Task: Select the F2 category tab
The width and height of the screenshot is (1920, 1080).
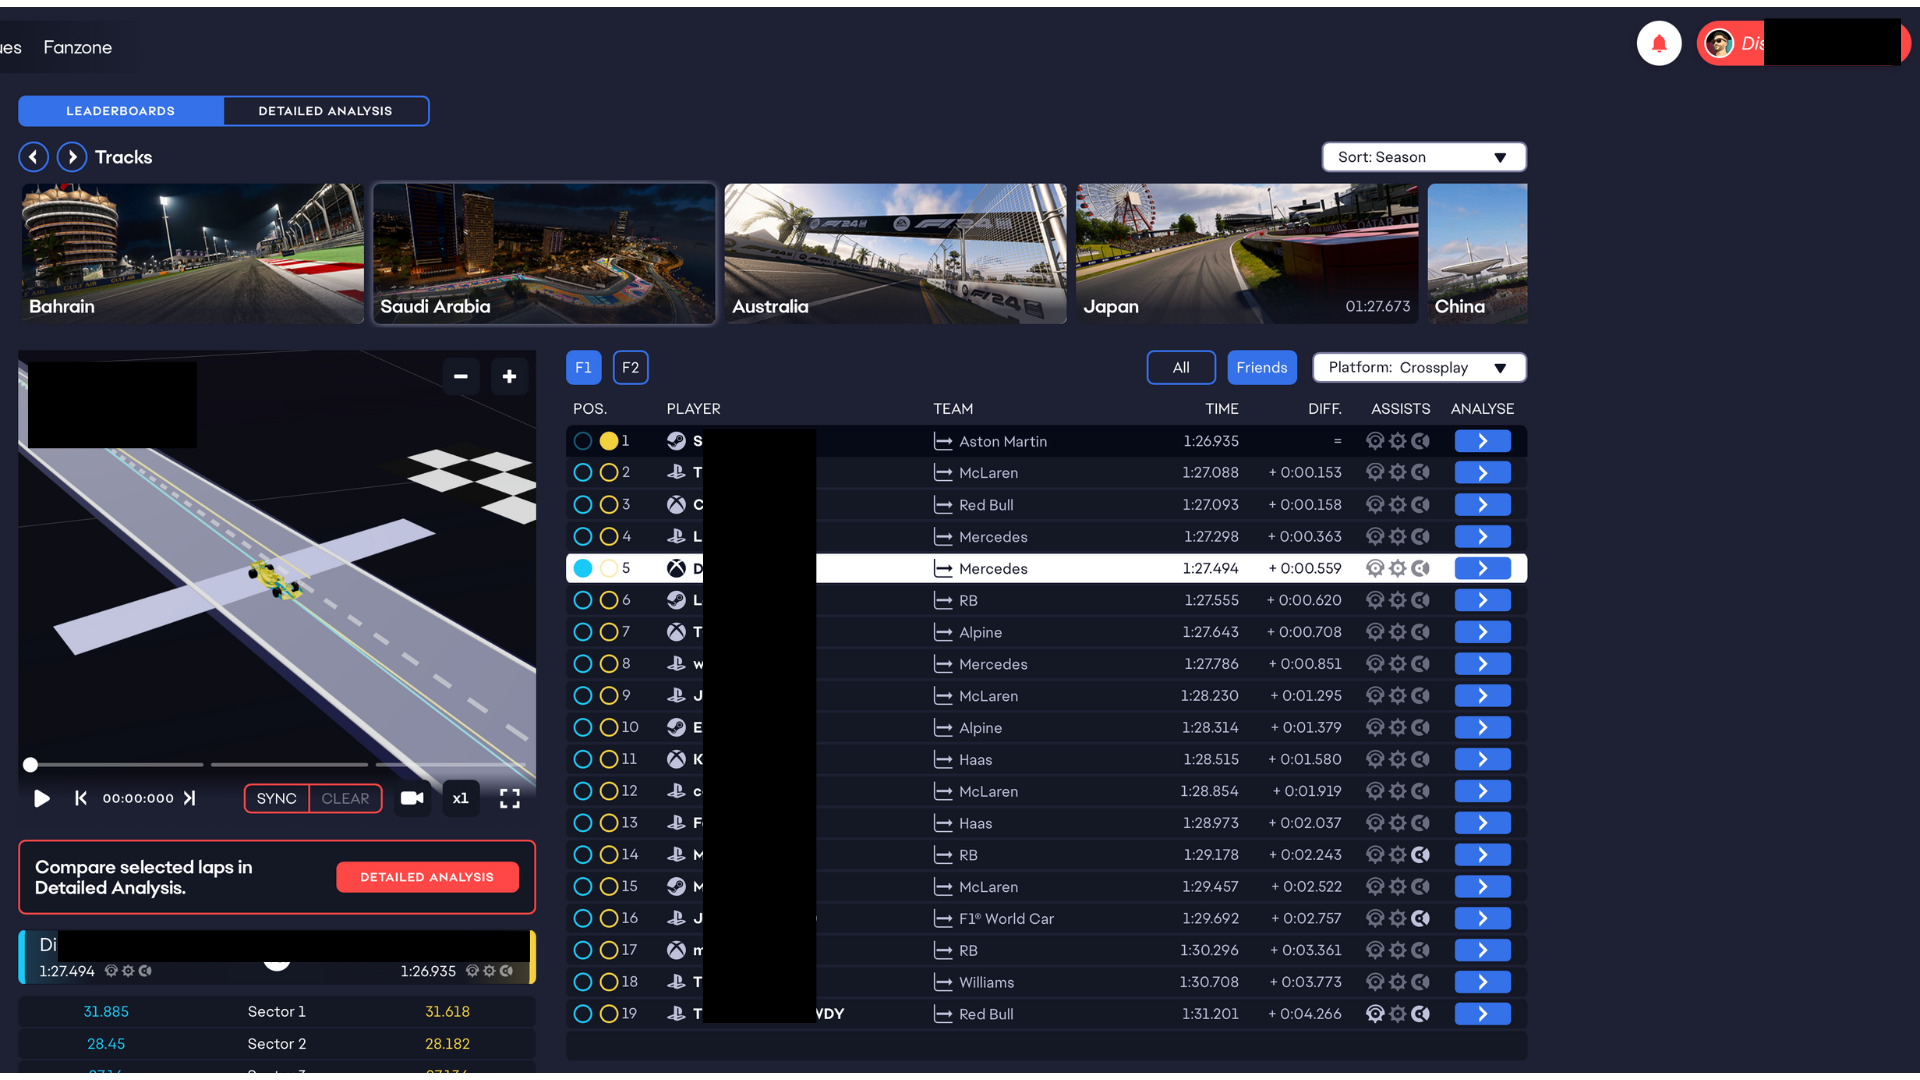Action: [630, 367]
